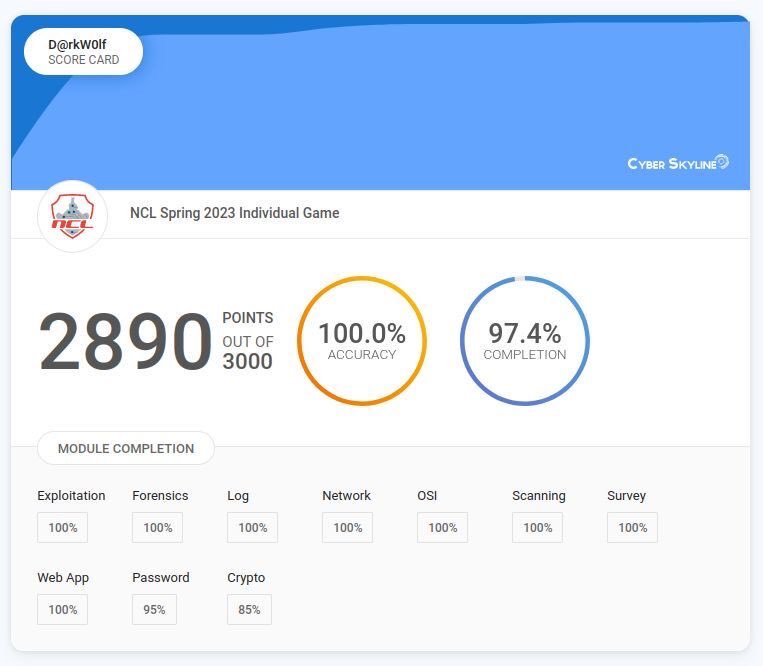Click the Web App module label
Image resolution: width=763 pixels, height=666 pixels.
(x=63, y=578)
